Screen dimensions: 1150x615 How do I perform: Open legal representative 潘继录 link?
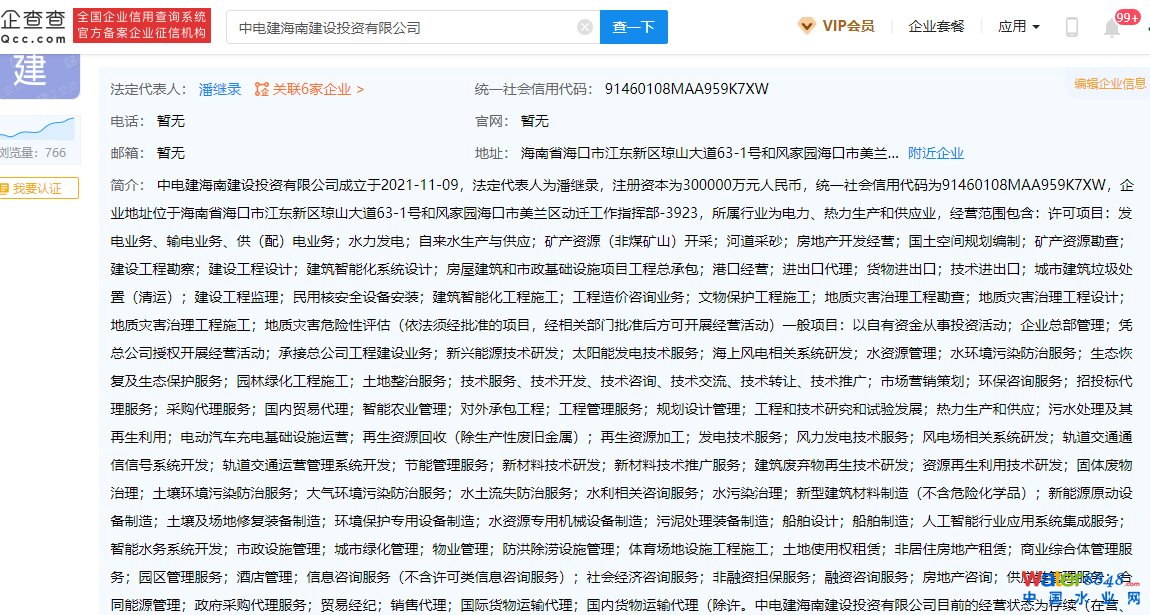(220, 89)
